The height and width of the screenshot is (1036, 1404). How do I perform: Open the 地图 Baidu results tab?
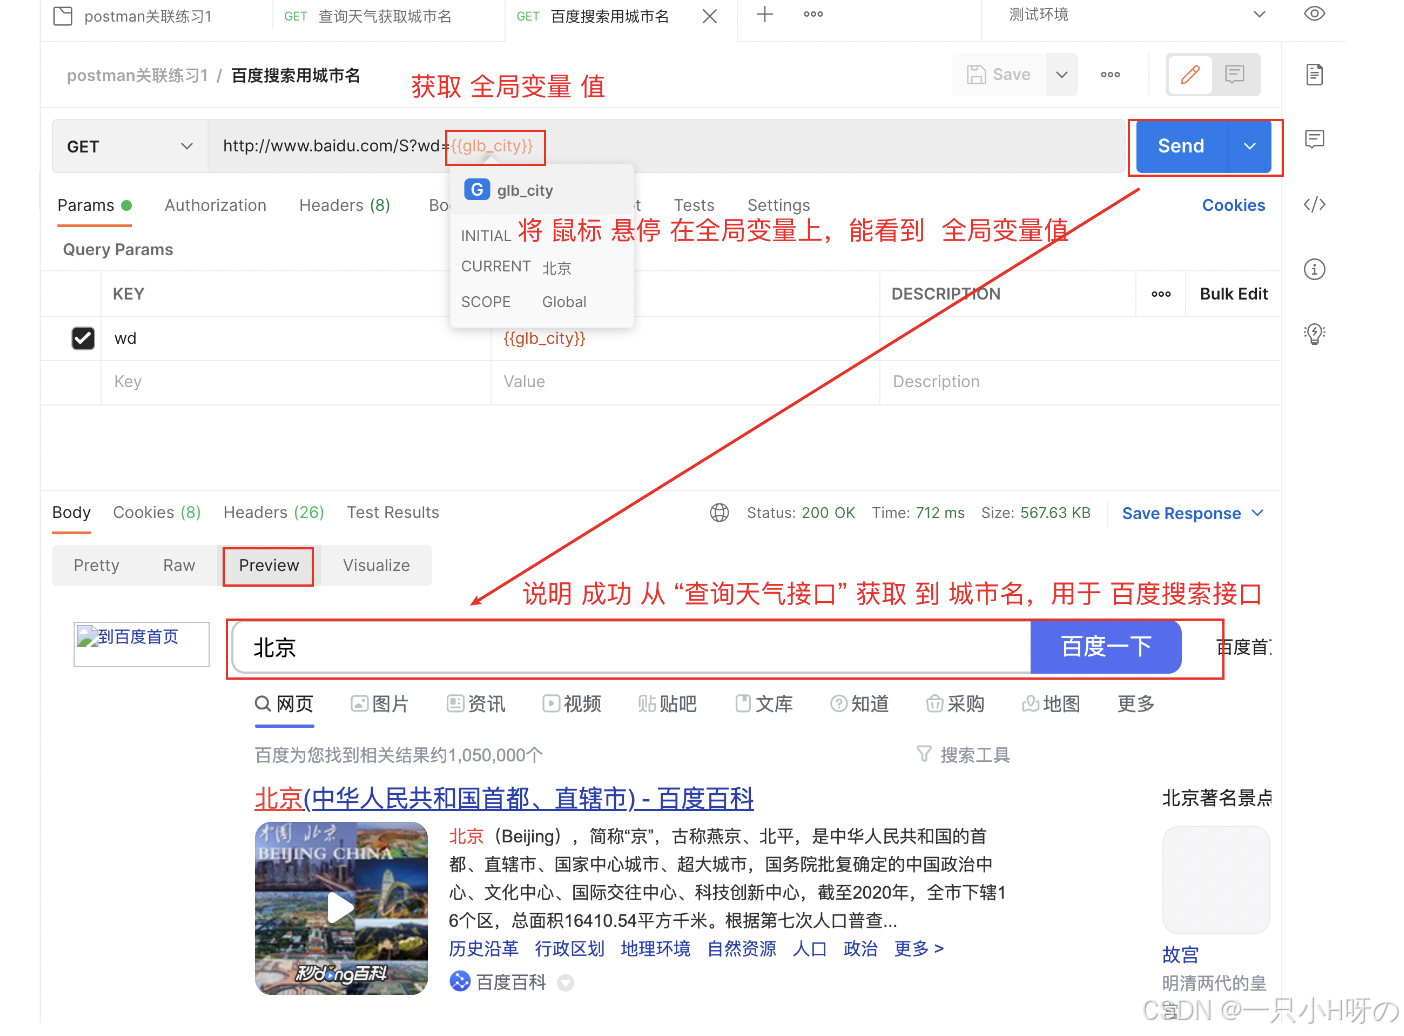coord(1051,704)
